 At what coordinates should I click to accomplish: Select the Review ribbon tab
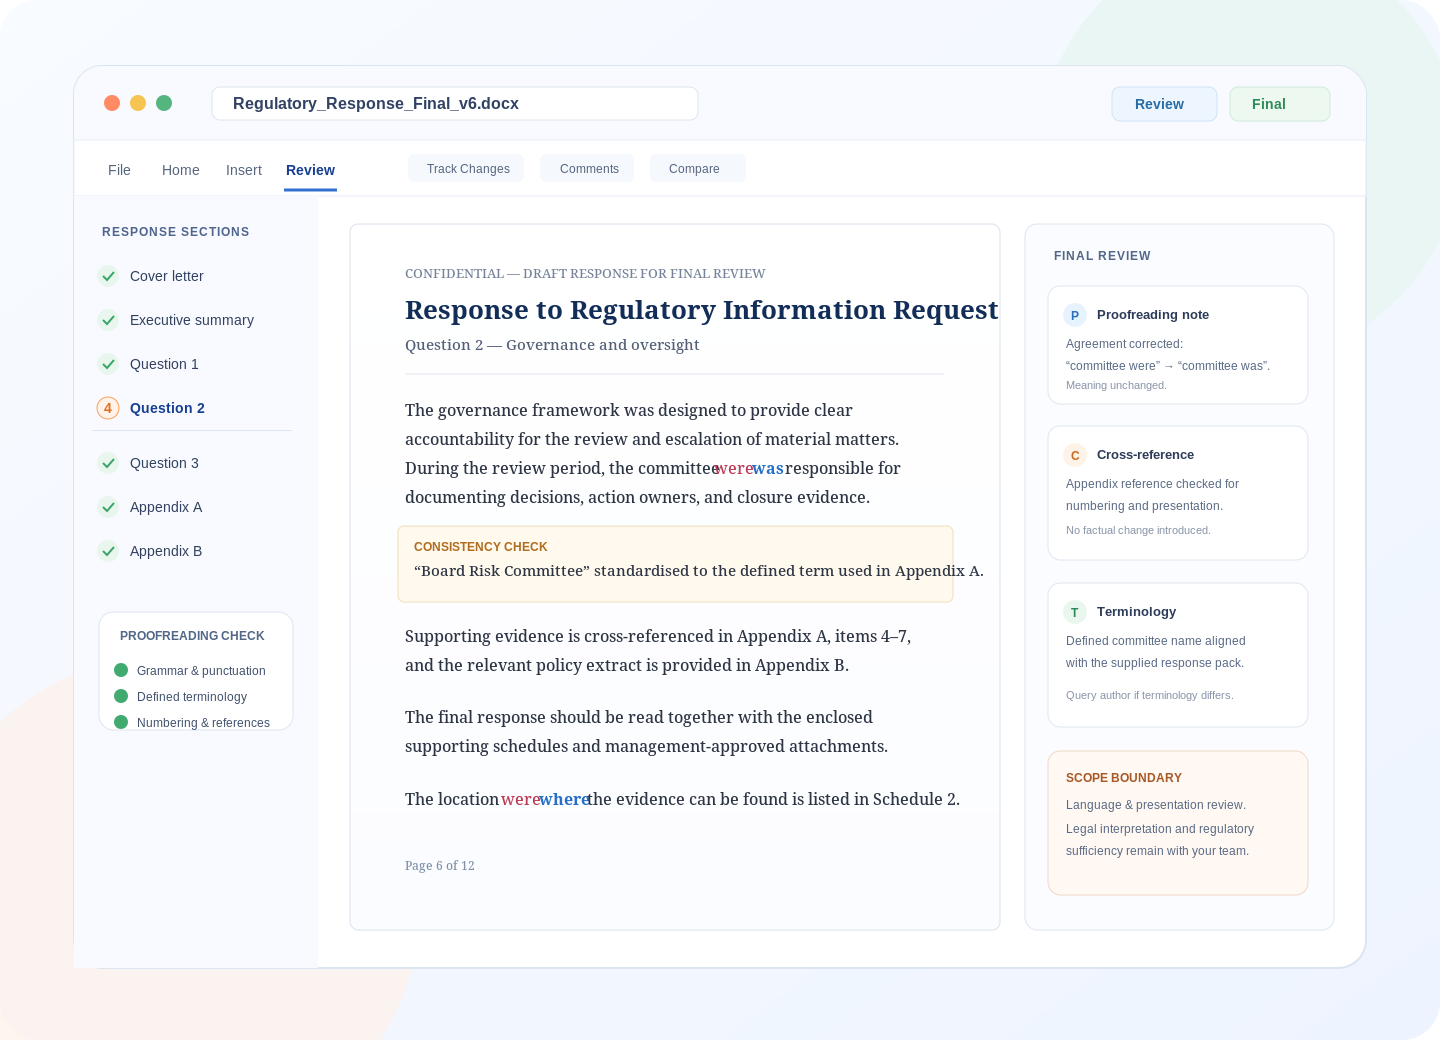coord(310,170)
